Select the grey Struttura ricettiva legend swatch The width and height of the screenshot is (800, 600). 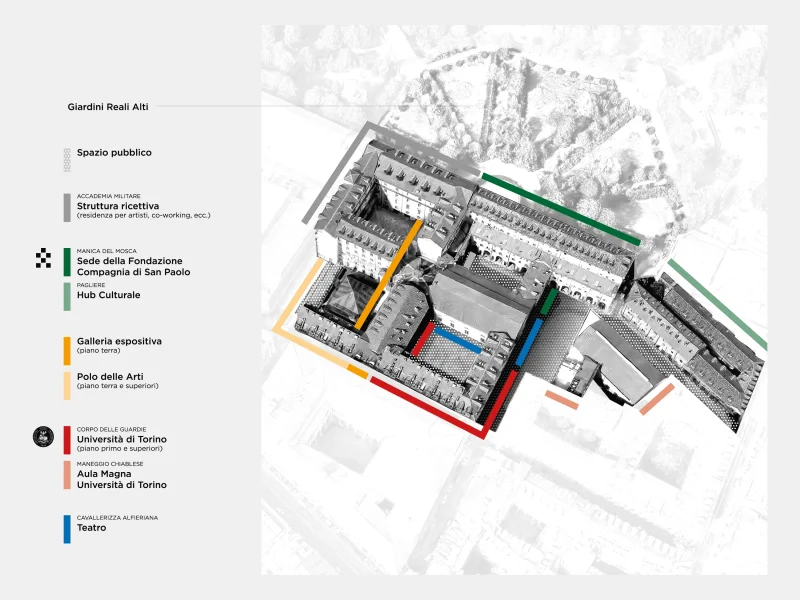click(x=66, y=207)
